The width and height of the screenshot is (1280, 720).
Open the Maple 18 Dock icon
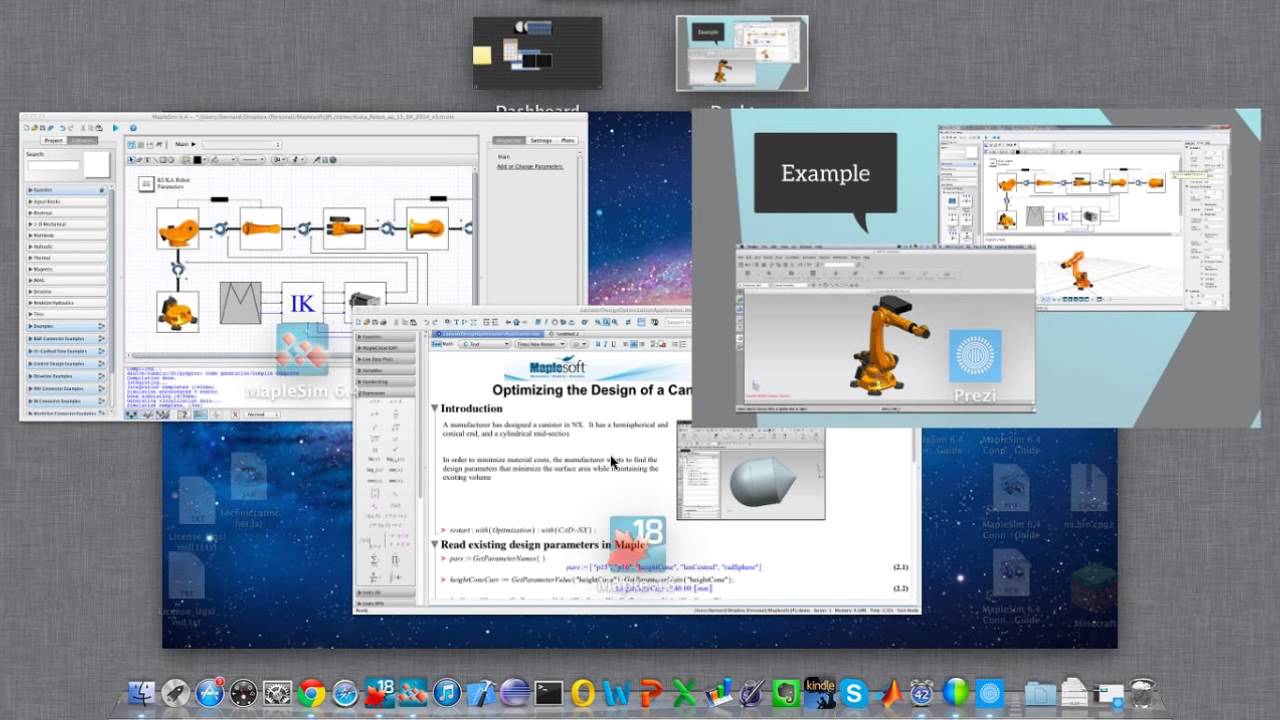click(380, 692)
